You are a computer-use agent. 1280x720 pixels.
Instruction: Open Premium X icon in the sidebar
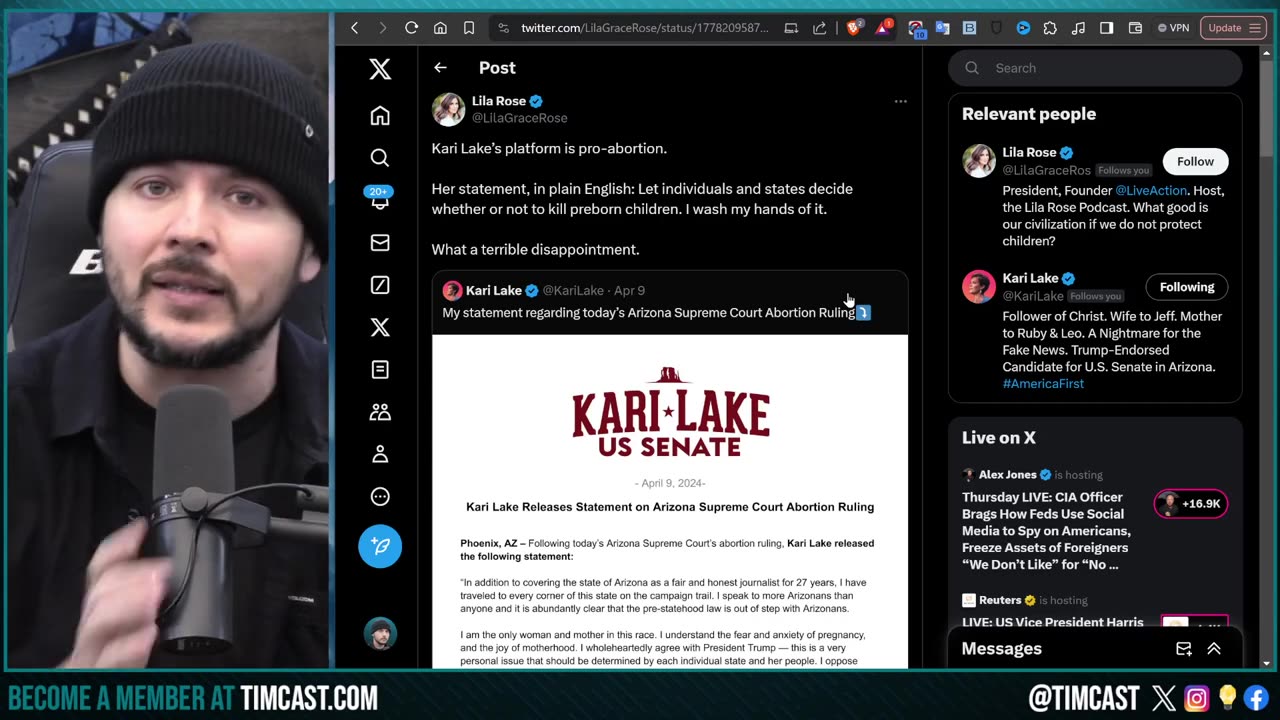coord(380,327)
